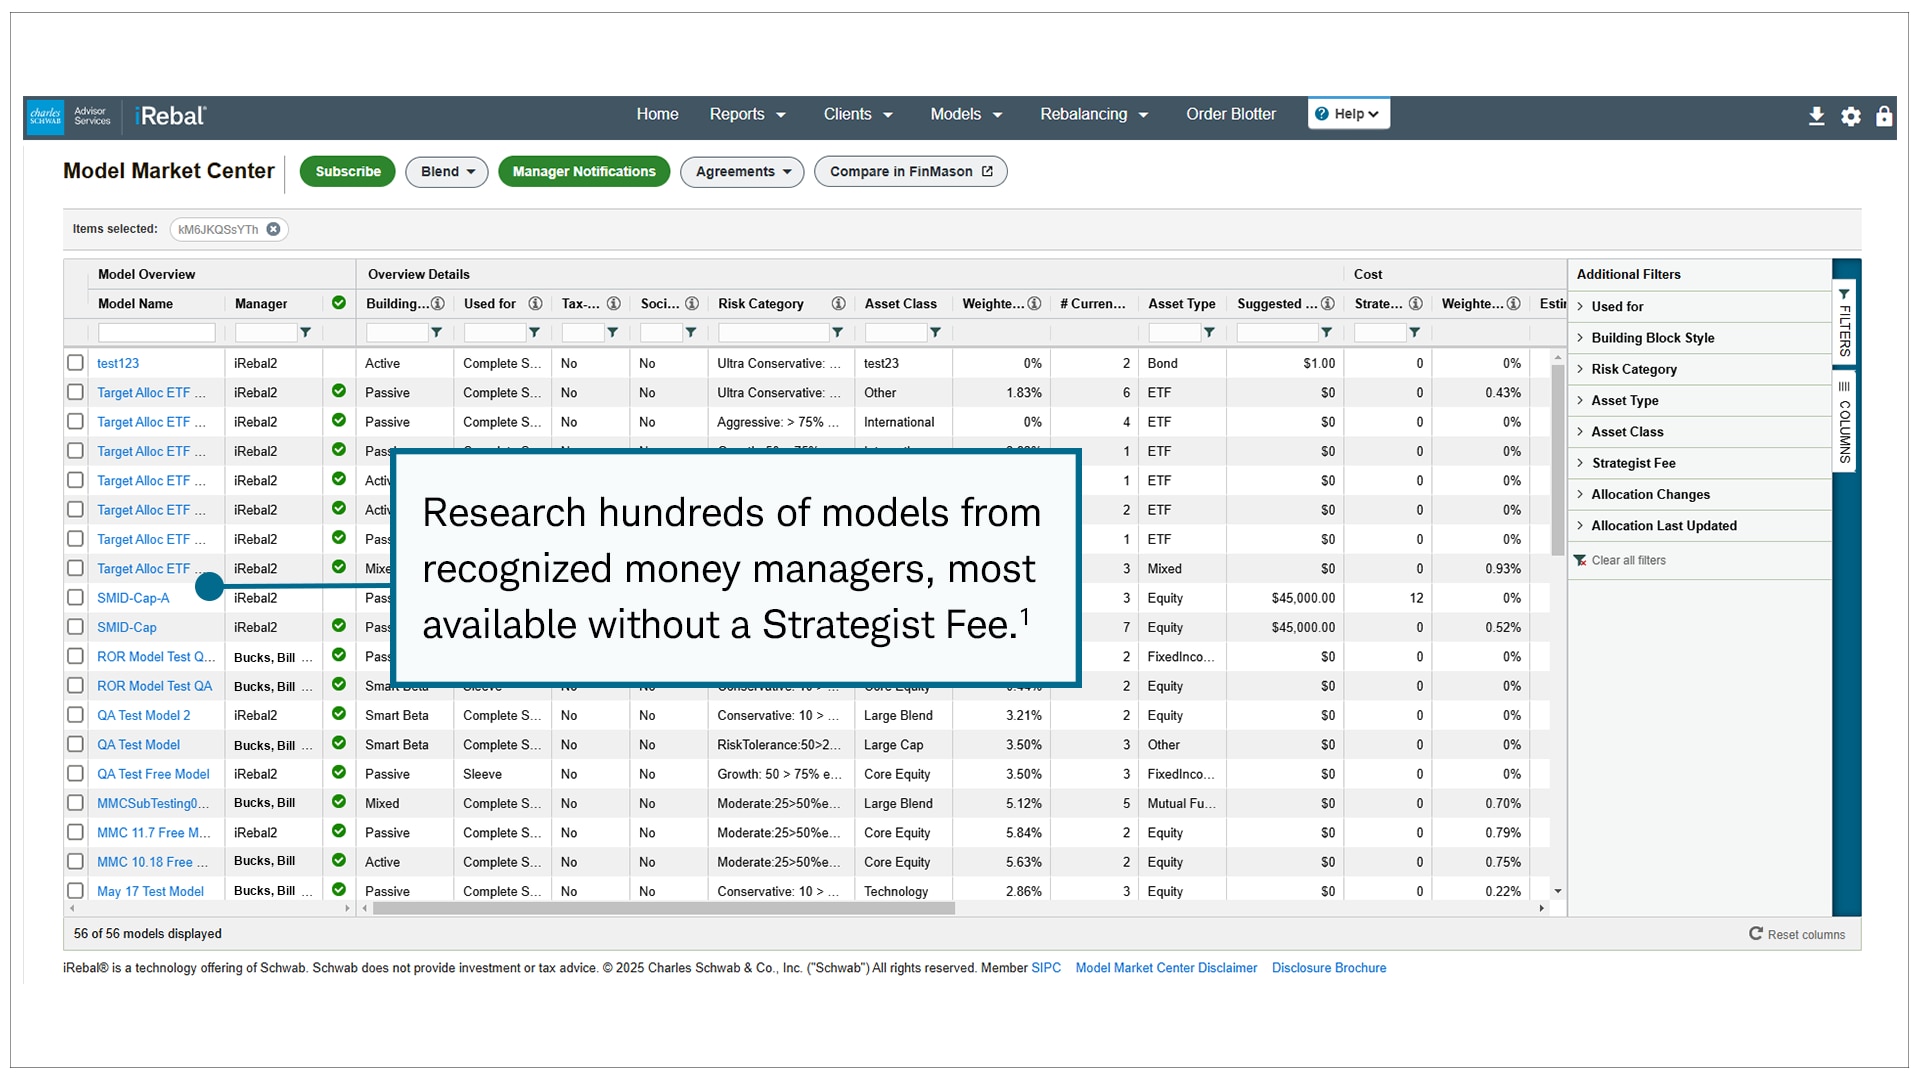The width and height of the screenshot is (1920, 1080).
Task: Open the Help dropdown
Action: click(1348, 114)
